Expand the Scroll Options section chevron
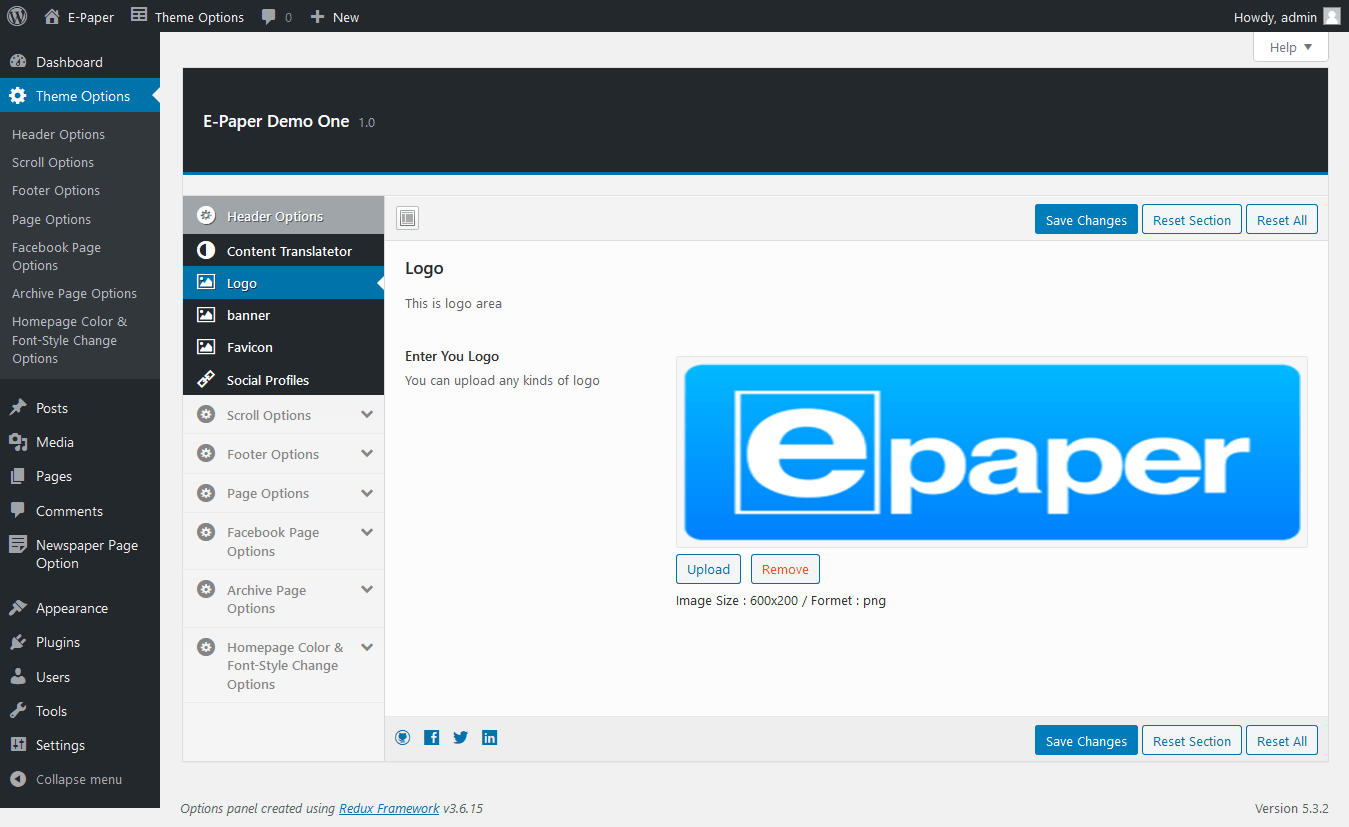Viewport: 1349px width, 827px height. [x=367, y=414]
